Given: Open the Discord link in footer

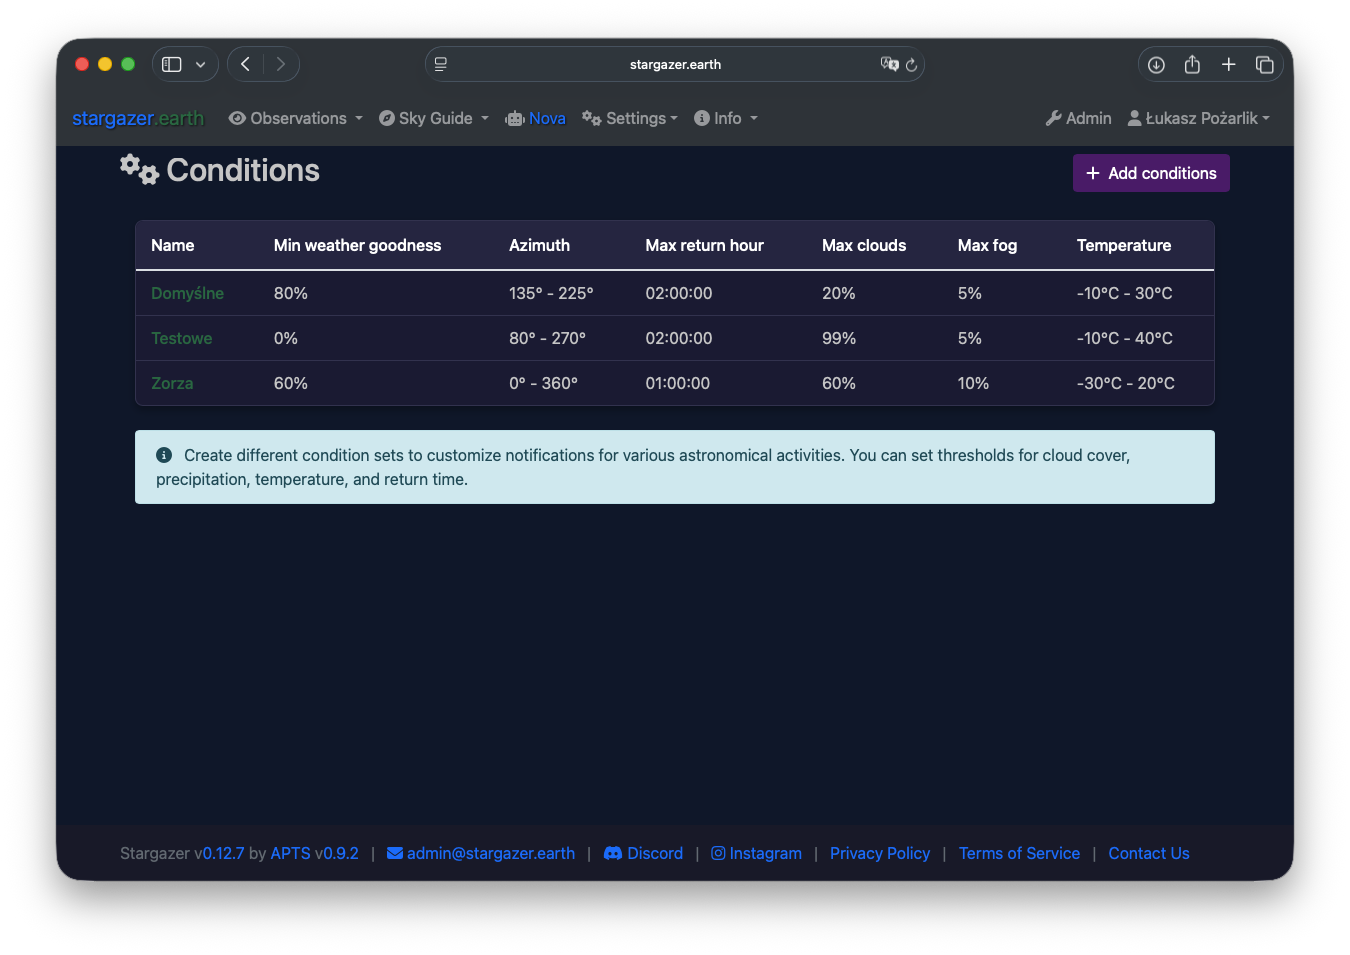Looking at the screenshot, I should 644,853.
